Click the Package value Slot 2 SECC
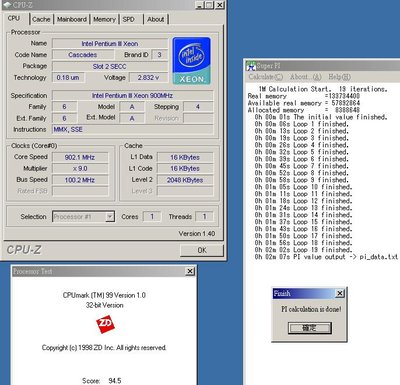 pos(110,66)
